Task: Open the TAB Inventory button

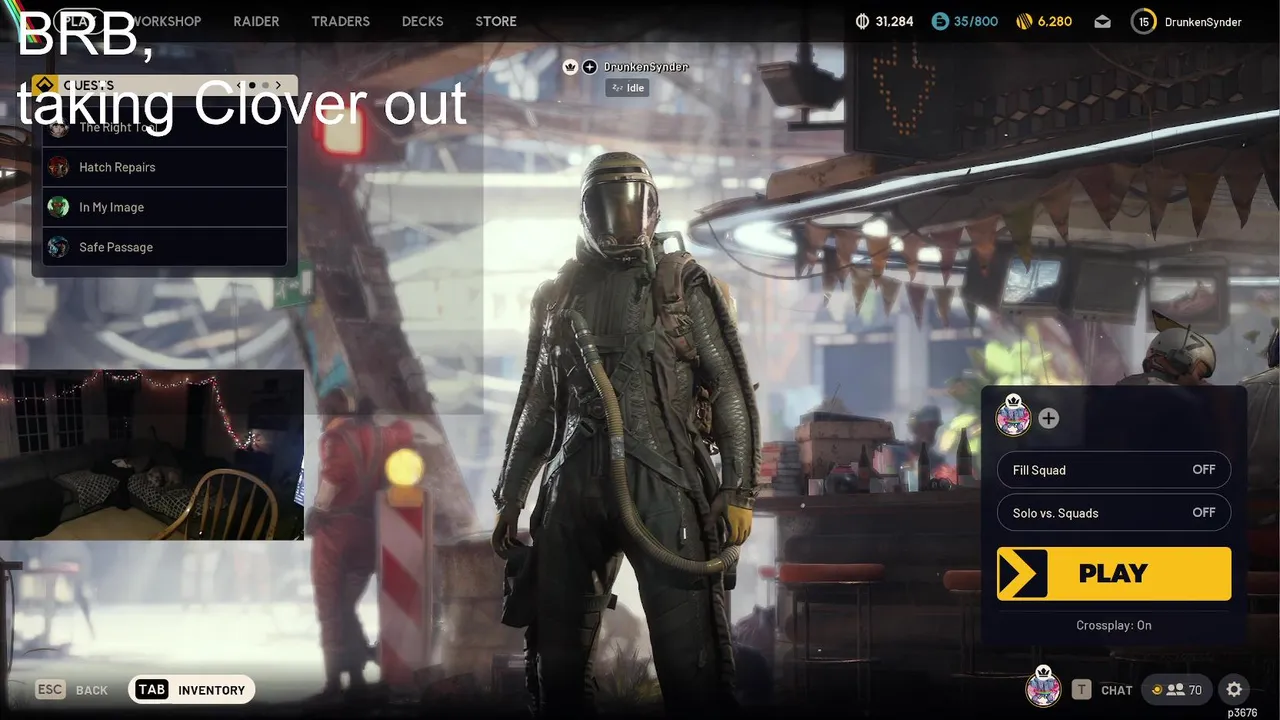Action: [x=191, y=690]
